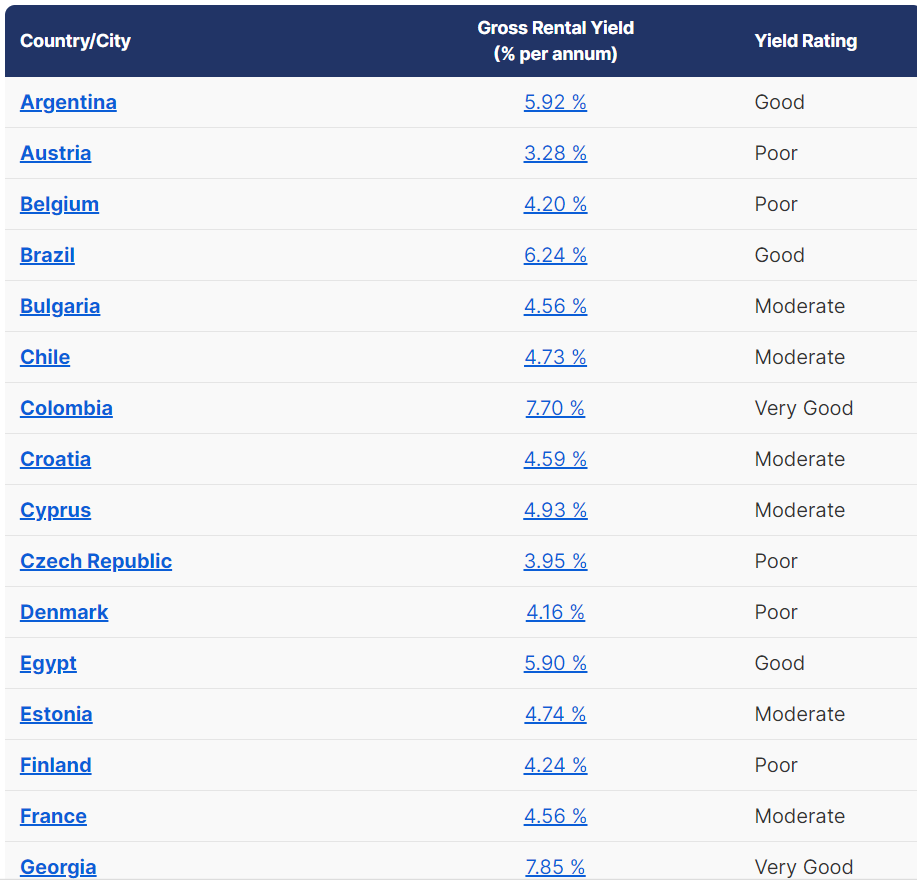Click Austria's 3.28 % yield link
Image resolution: width=917 pixels, height=880 pixels.
555,153
